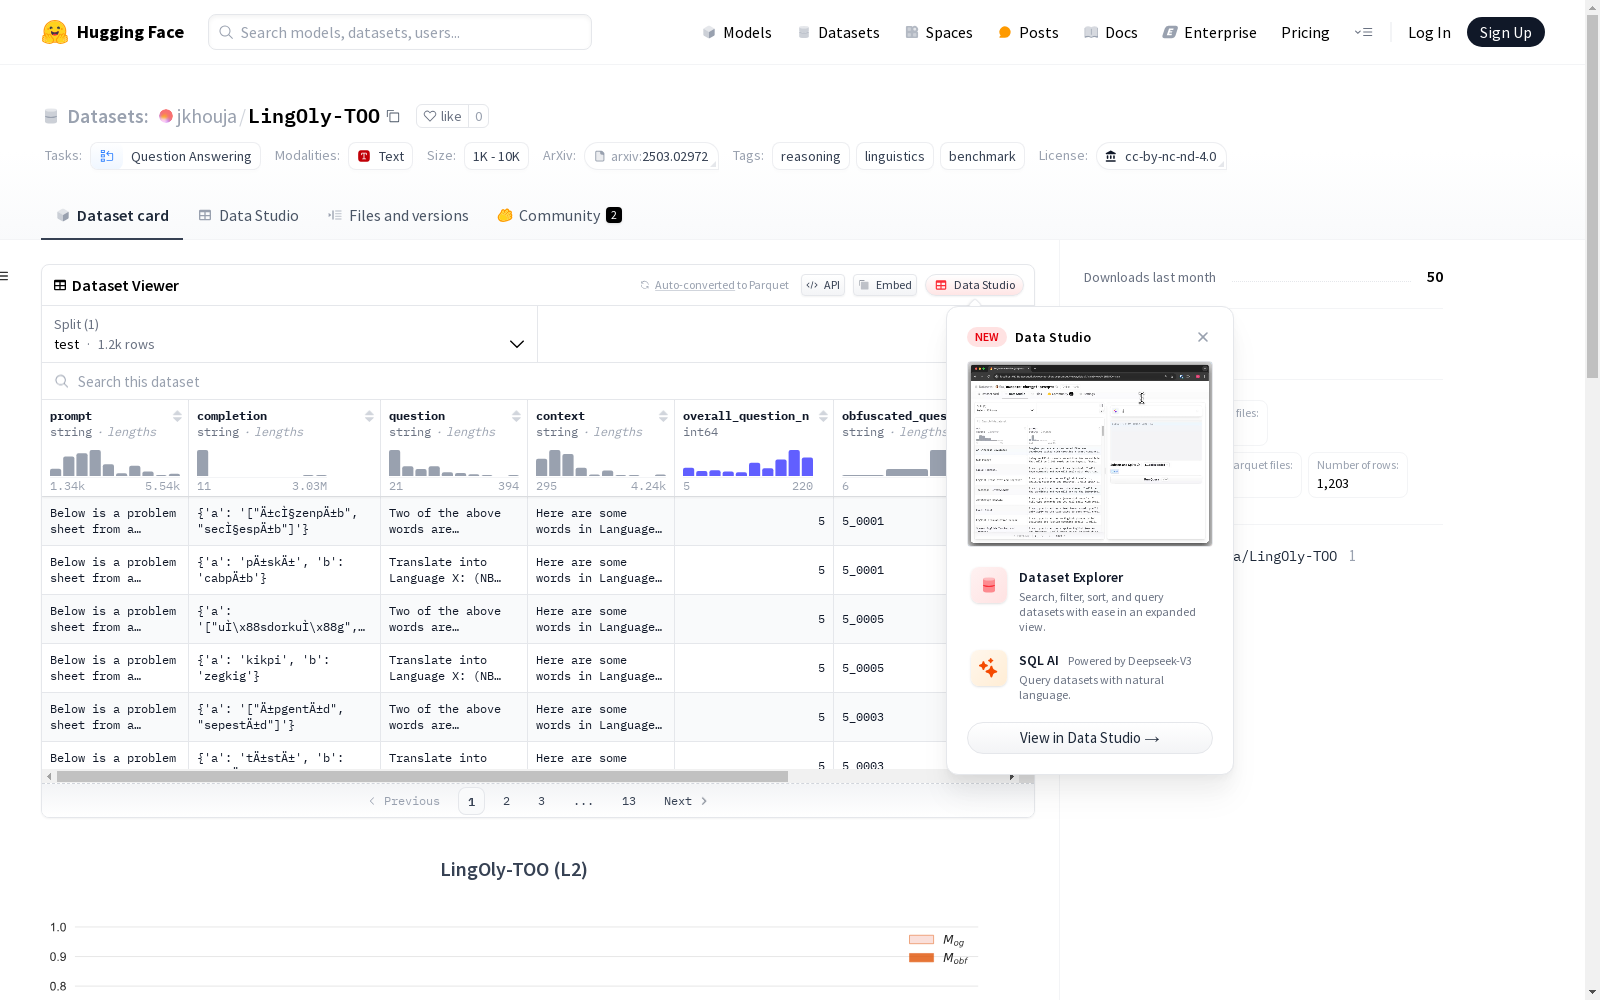This screenshot has width=1600, height=1000.
Task: Open Posts in the top navigation
Action: point(1028,32)
